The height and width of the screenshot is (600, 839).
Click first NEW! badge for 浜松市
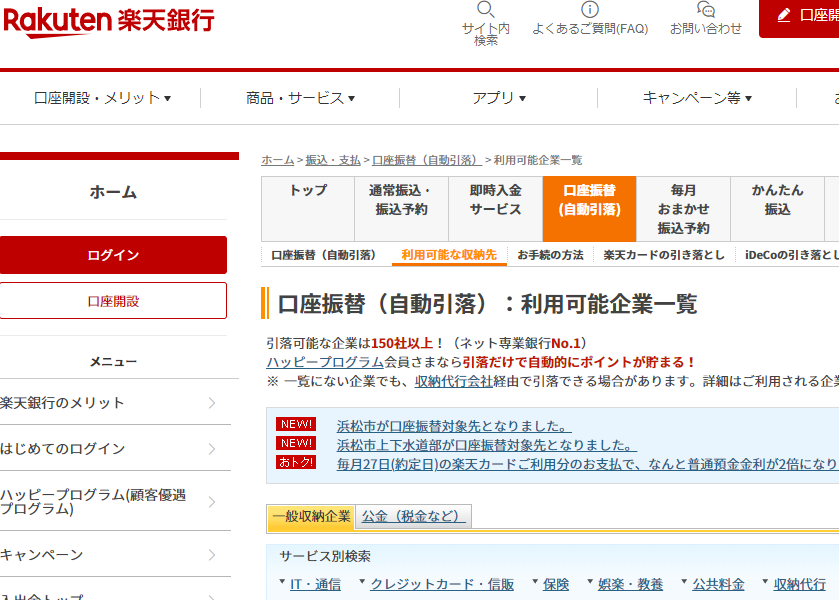[296, 424]
